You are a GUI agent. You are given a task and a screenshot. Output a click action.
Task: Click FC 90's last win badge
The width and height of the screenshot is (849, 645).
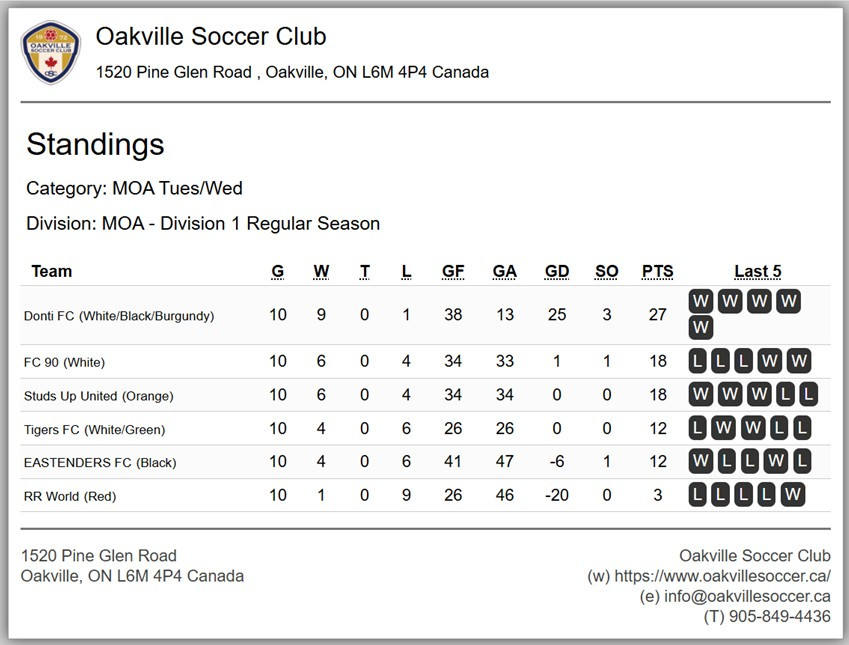click(797, 361)
